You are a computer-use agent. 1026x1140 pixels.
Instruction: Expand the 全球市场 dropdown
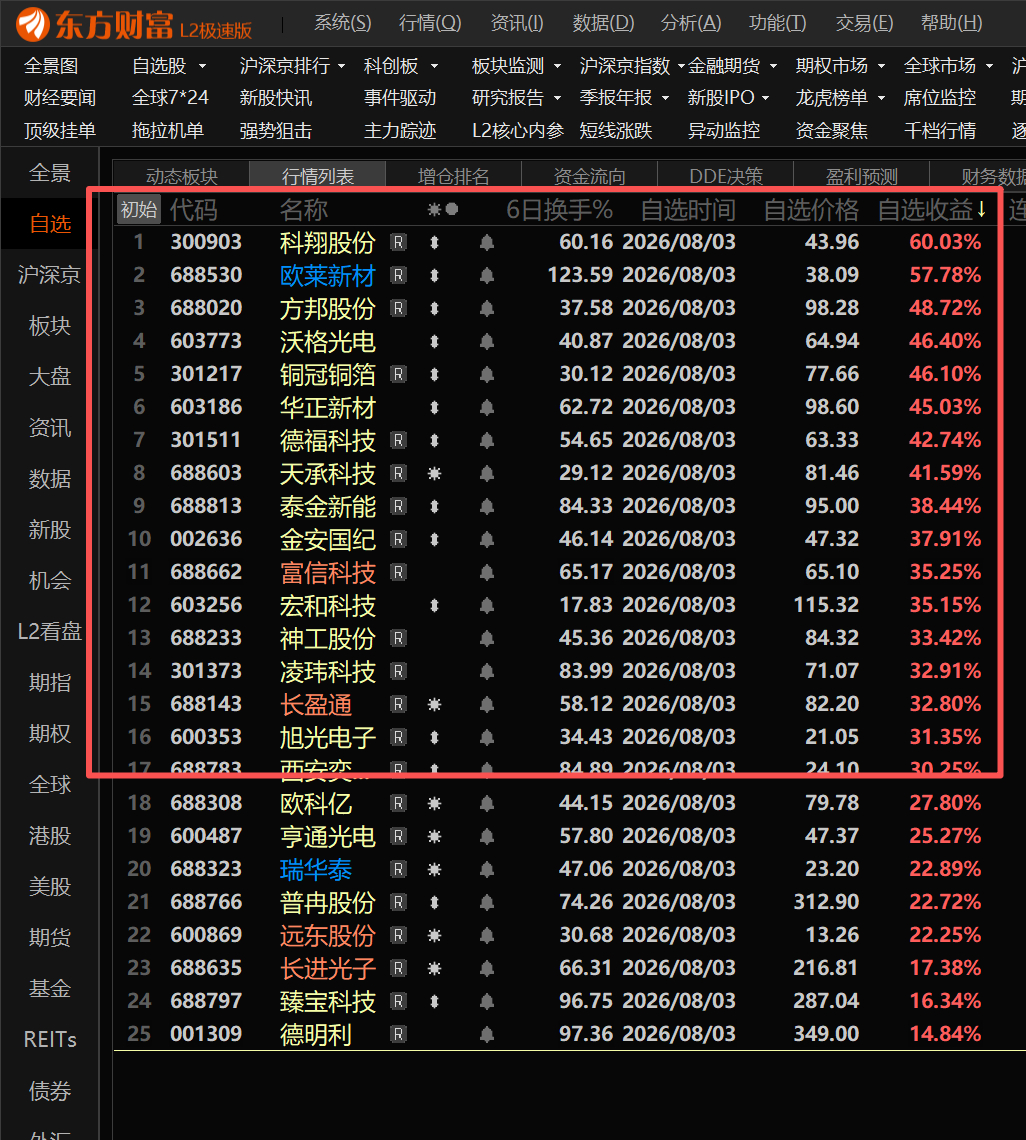click(989, 66)
